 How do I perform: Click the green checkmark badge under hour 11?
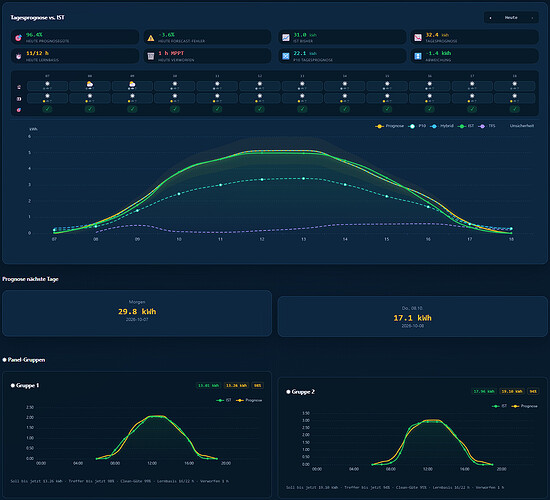click(217, 109)
